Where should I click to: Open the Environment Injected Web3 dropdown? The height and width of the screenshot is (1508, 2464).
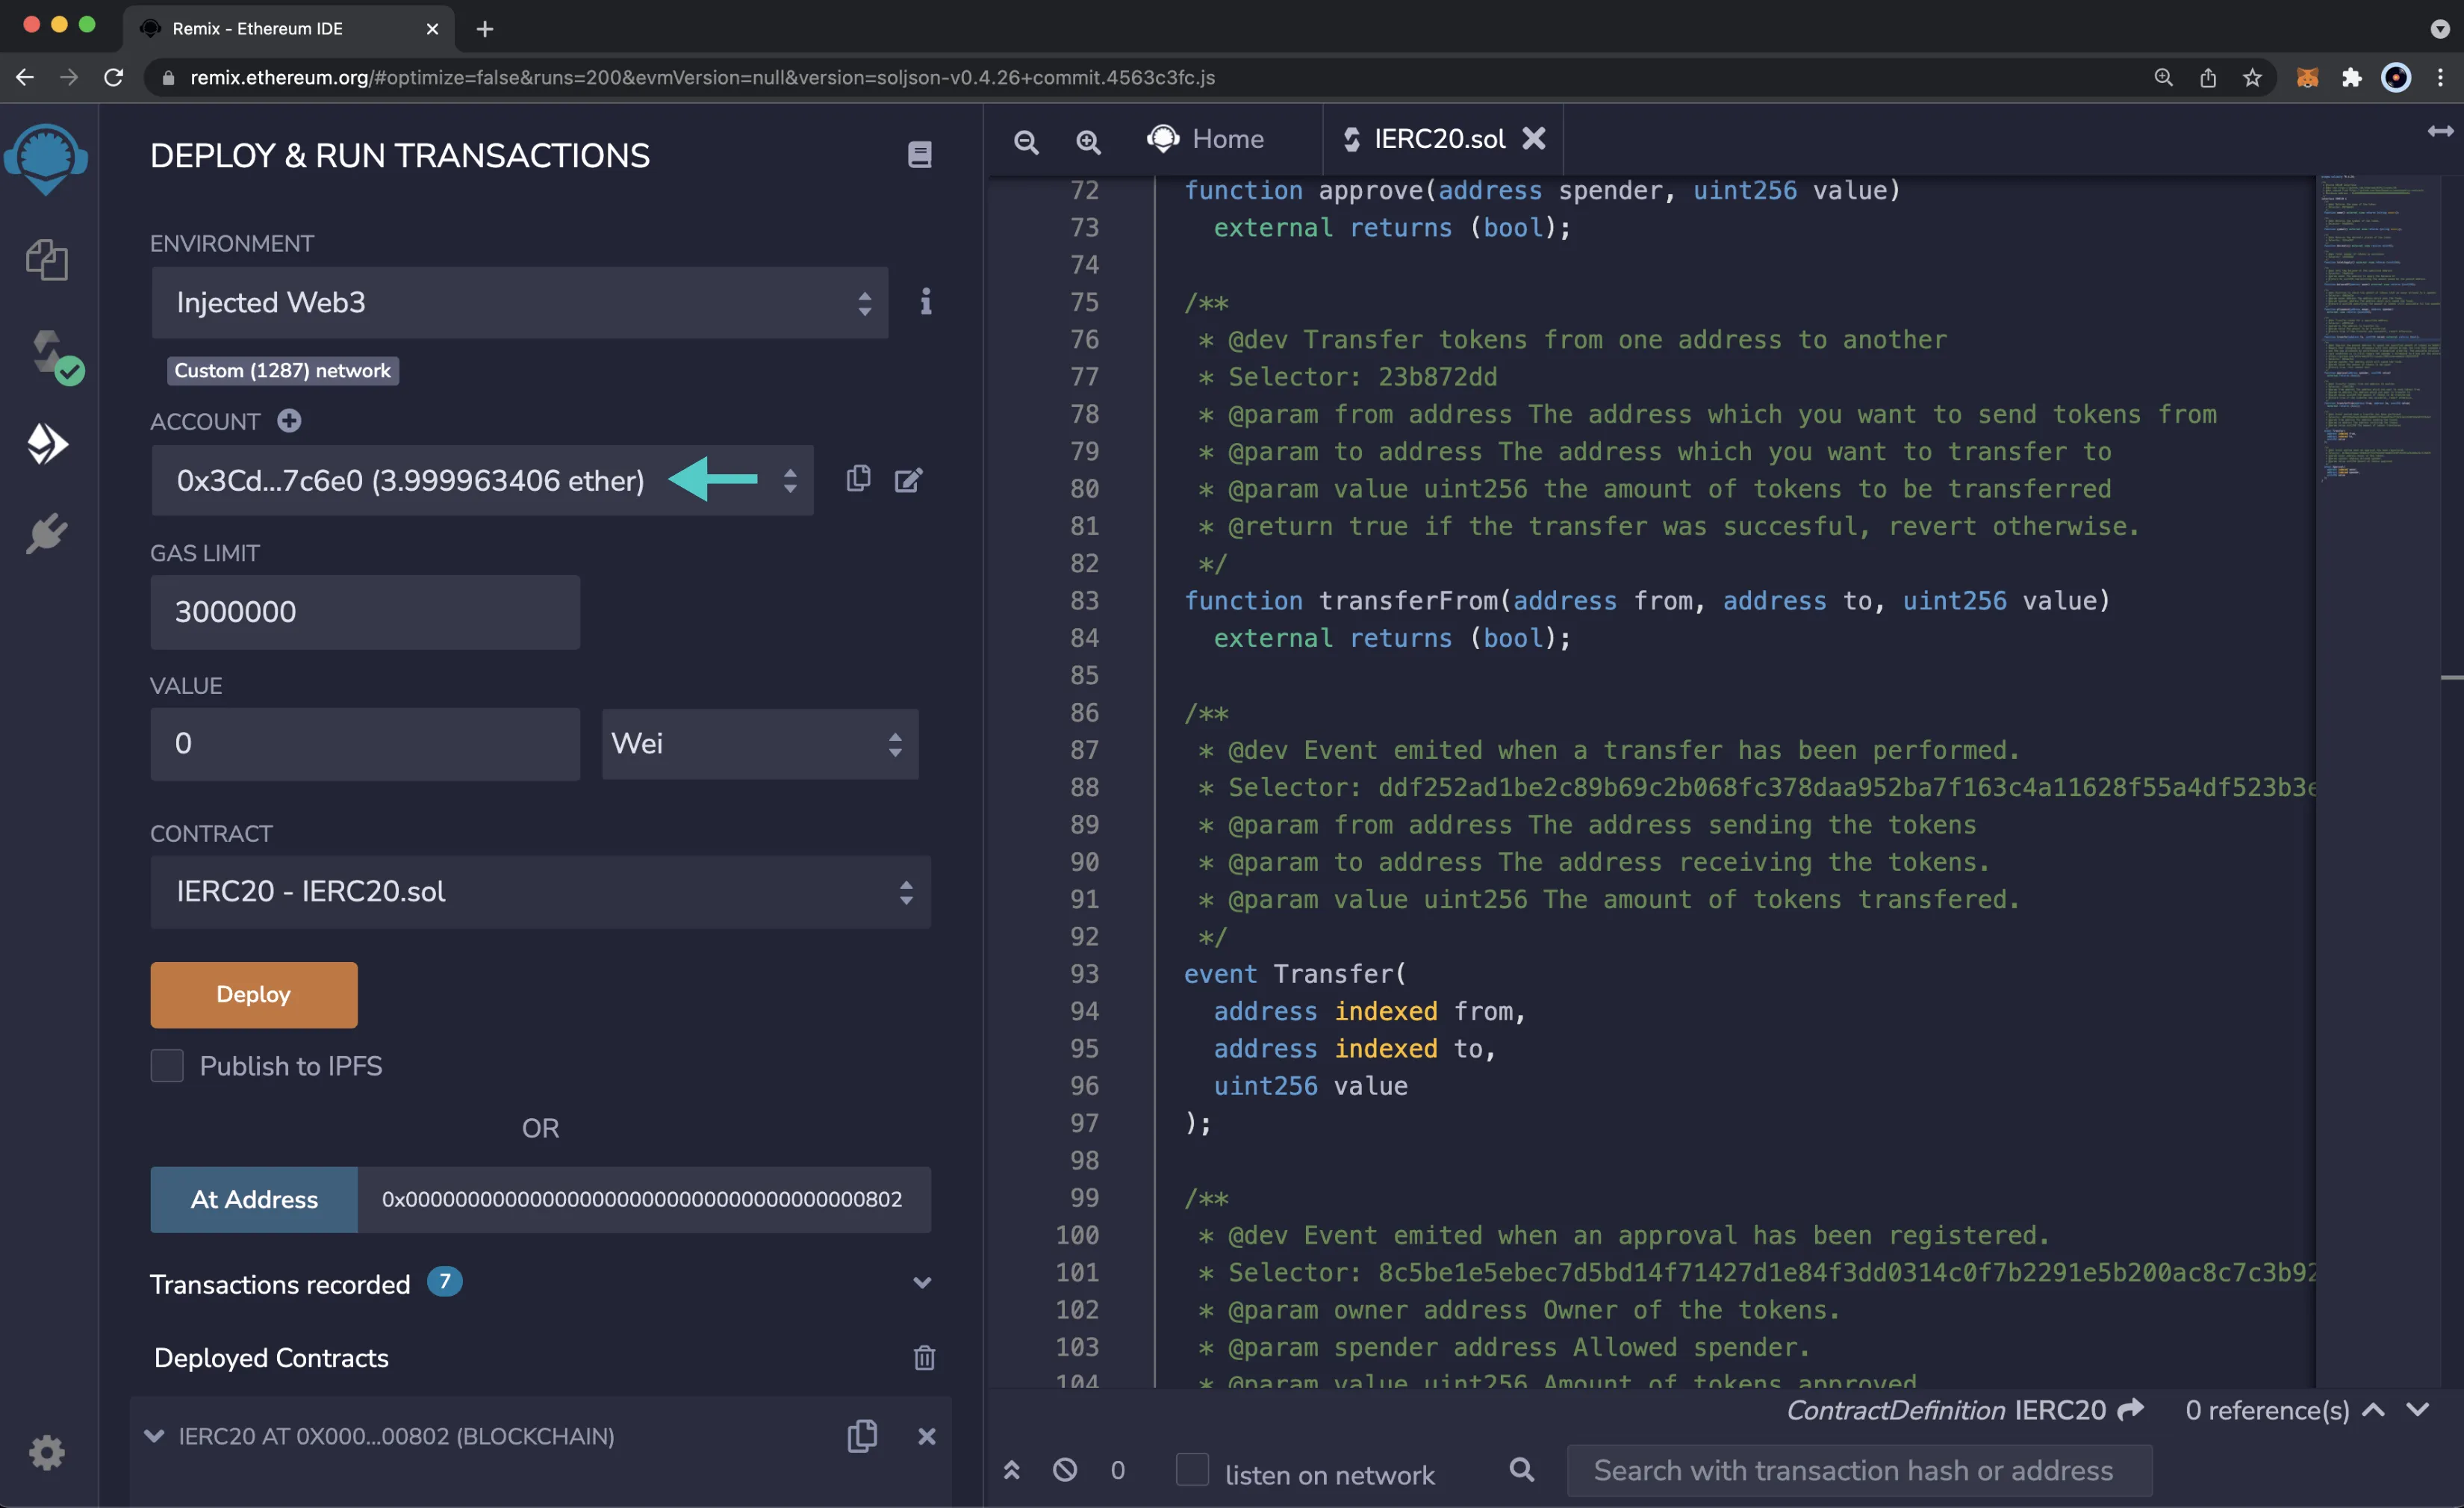[x=520, y=302]
